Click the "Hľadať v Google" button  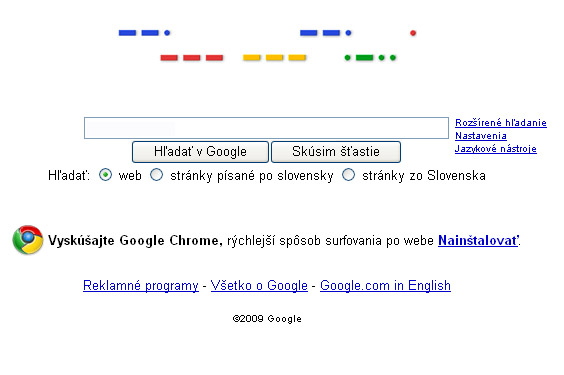[200, 152]
